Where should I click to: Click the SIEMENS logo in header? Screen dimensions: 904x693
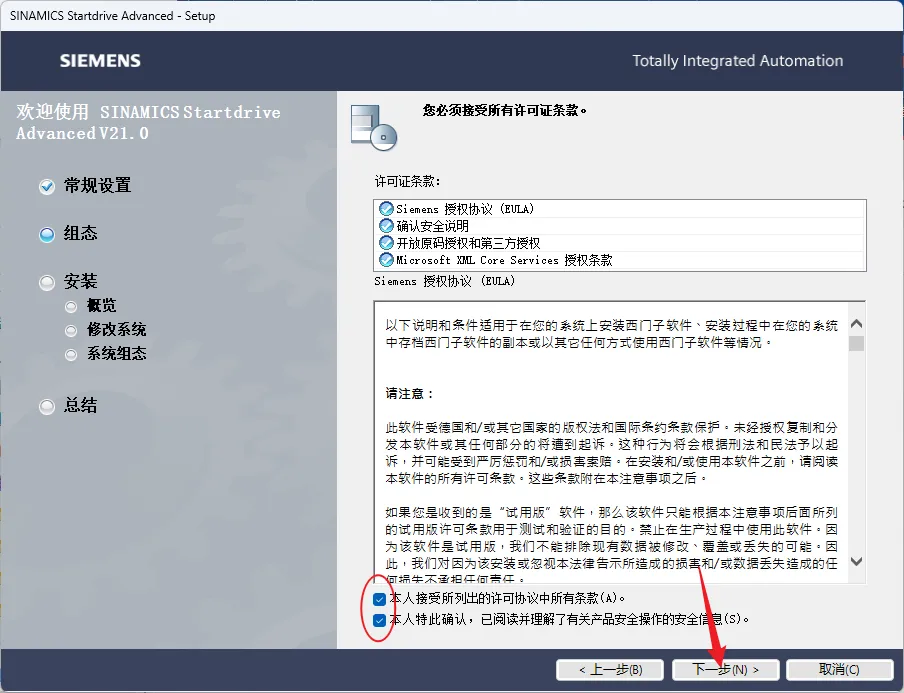[x=100, y=61]
